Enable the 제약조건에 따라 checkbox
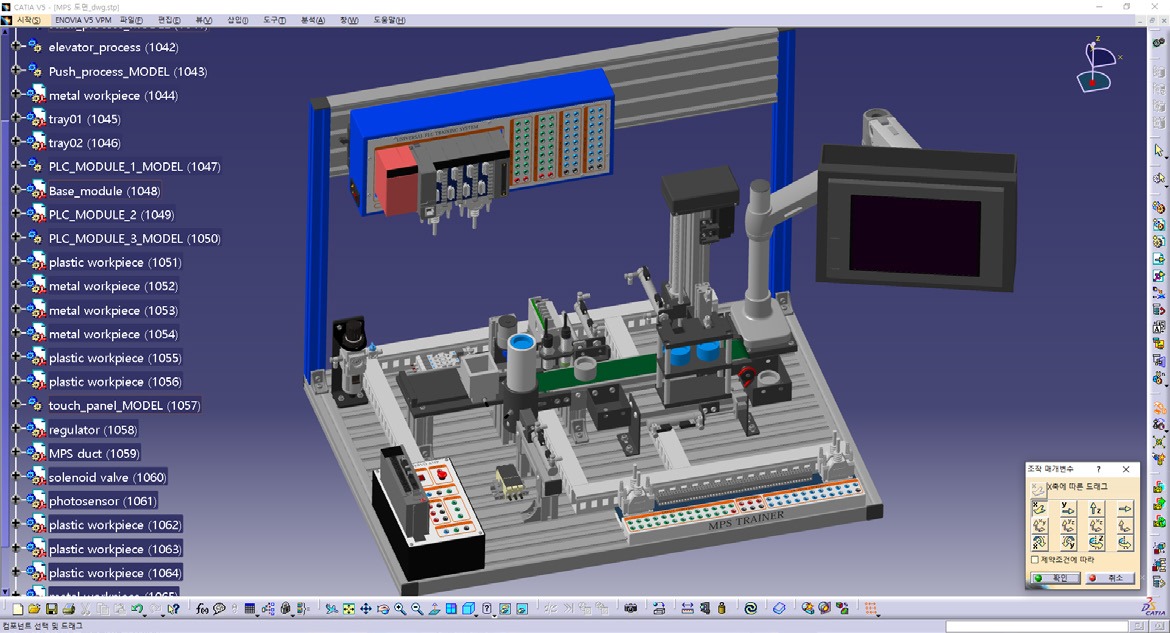 tap(1035, 560)
